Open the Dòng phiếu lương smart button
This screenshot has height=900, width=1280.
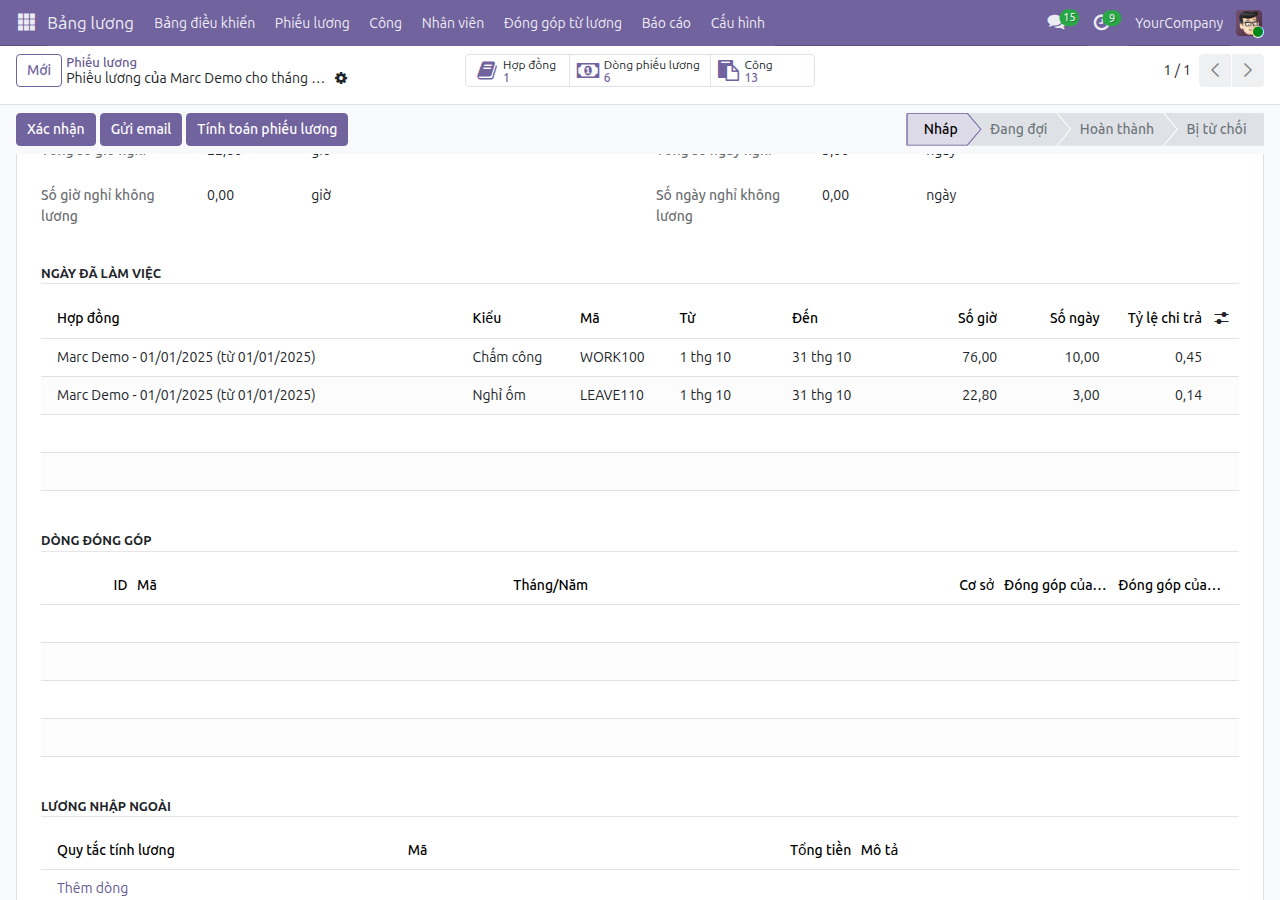pyautogui.click(x=640, y=70)
